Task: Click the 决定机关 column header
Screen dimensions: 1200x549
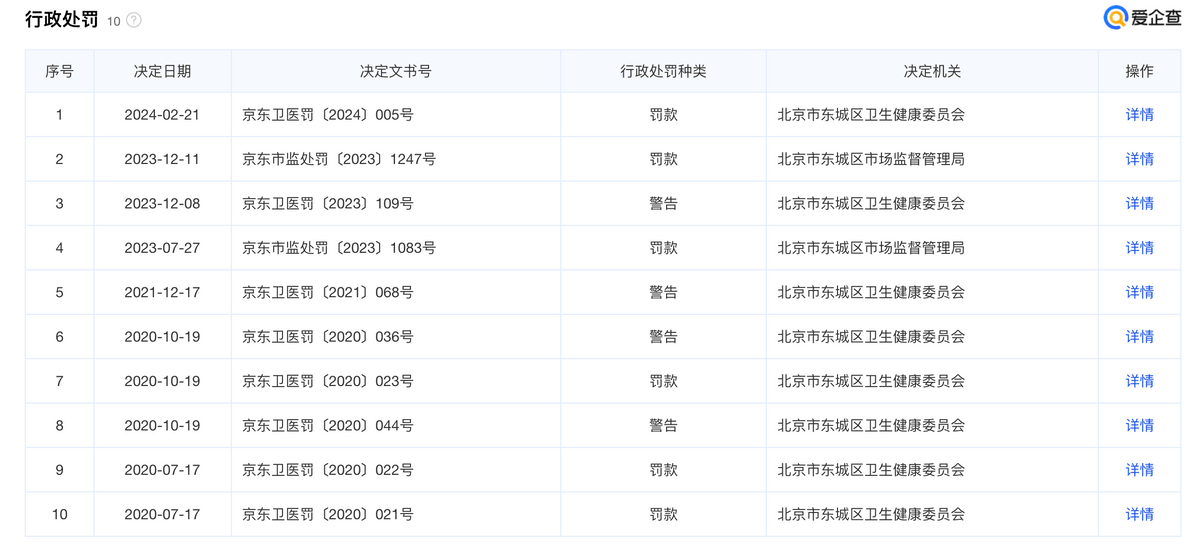Action: (x=931, y=71)
